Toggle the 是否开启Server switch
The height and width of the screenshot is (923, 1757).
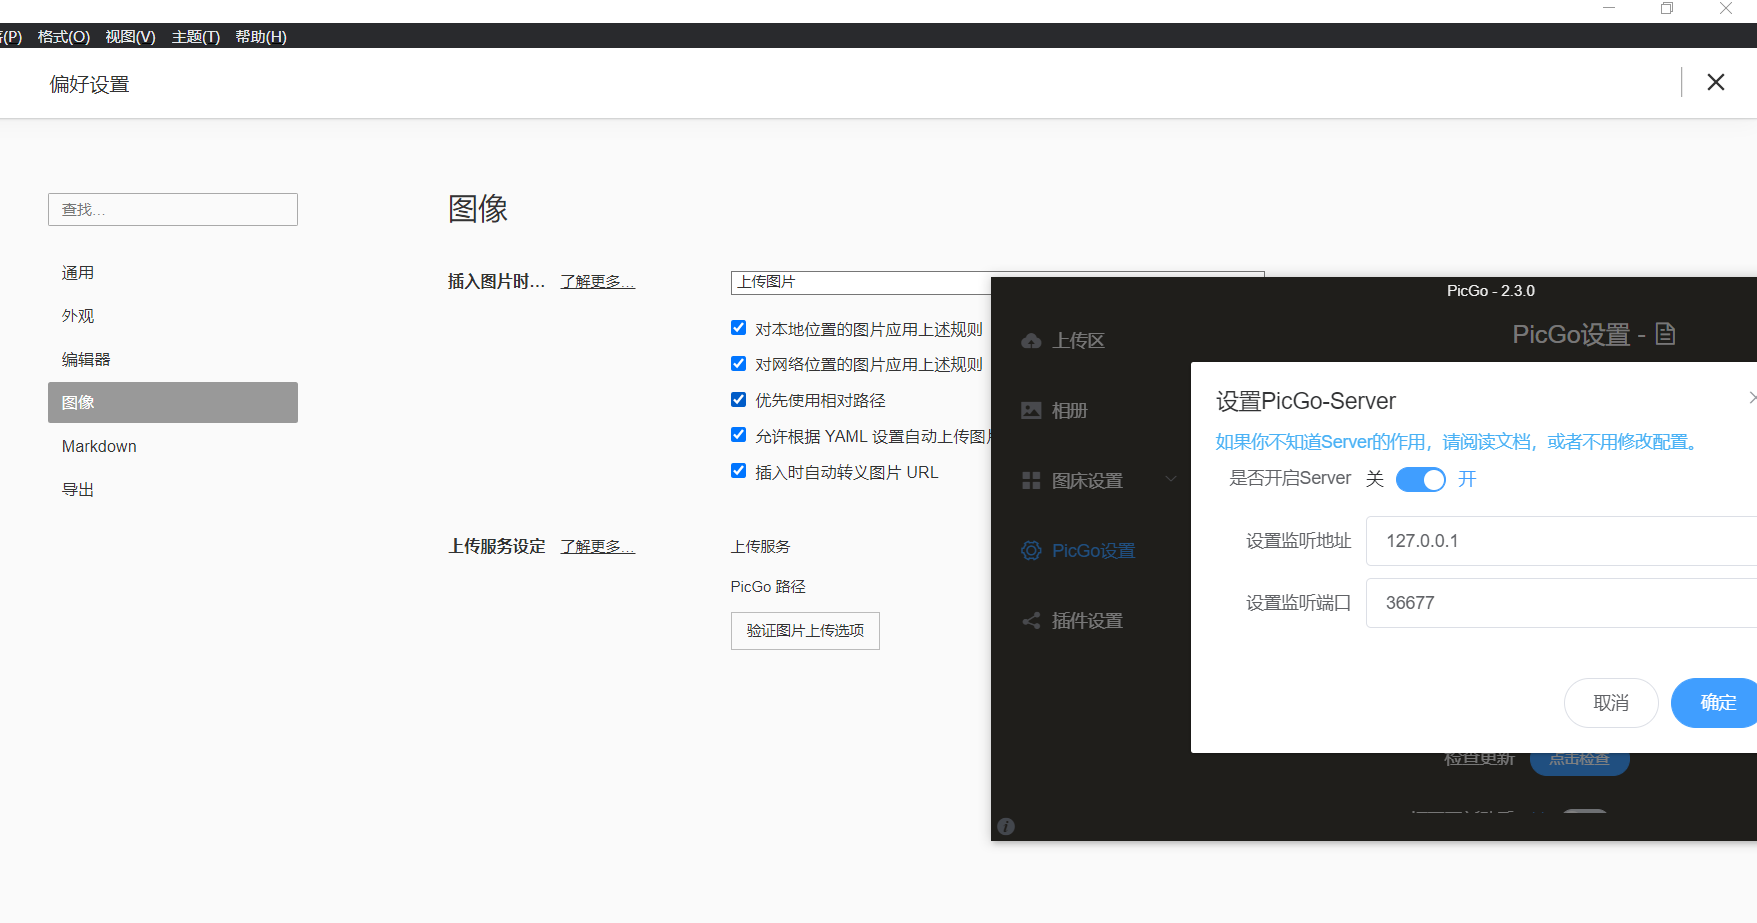1420,479
